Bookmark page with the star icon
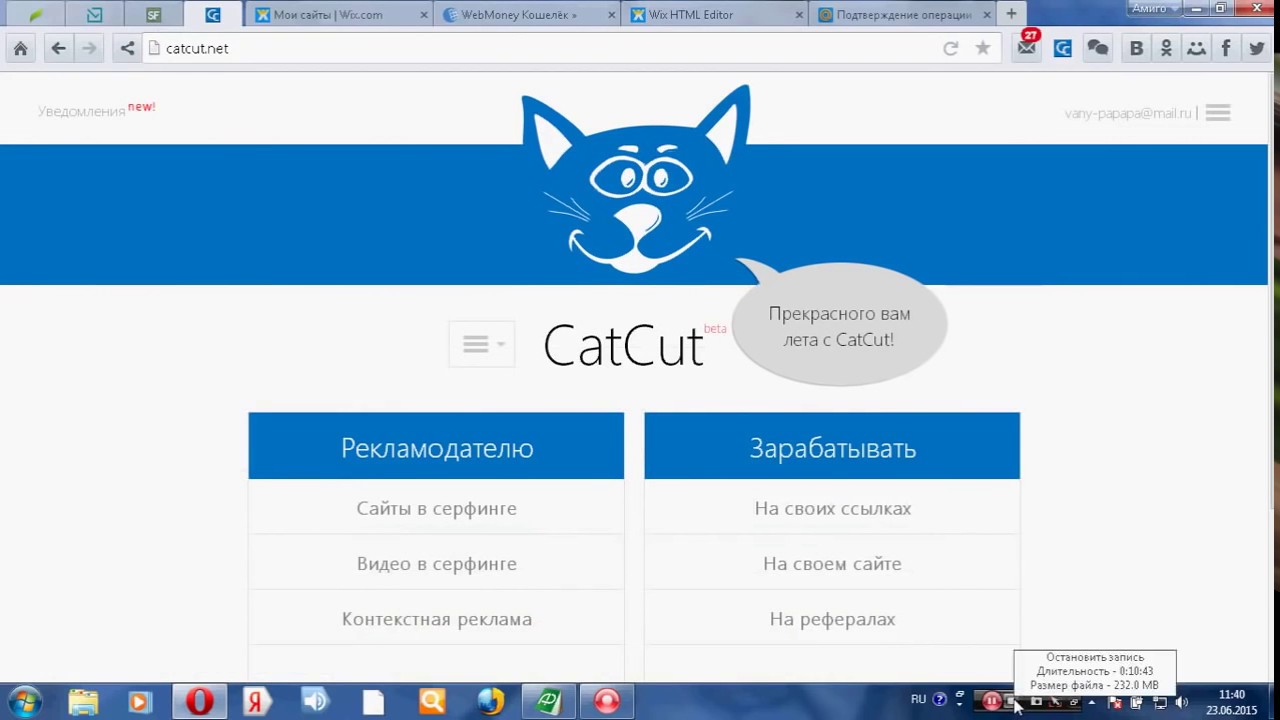This screenshot has width=1280, height=720. (983, 48)
